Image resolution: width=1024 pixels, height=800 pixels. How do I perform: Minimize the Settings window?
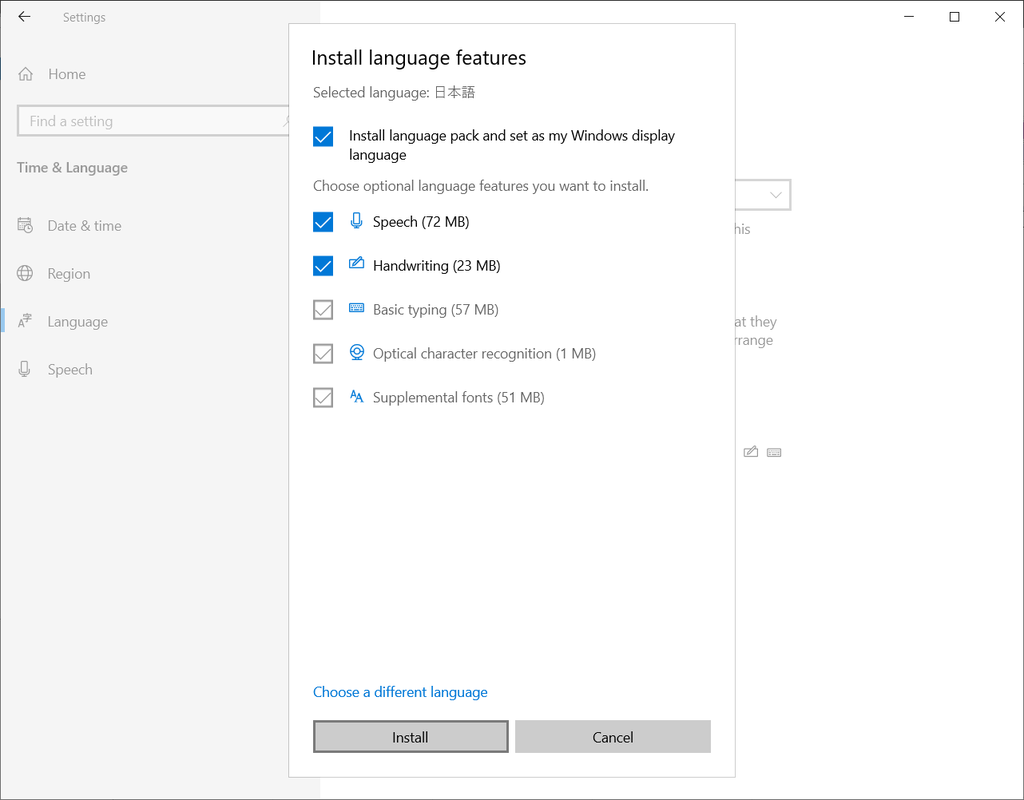(x=908, y=17)
